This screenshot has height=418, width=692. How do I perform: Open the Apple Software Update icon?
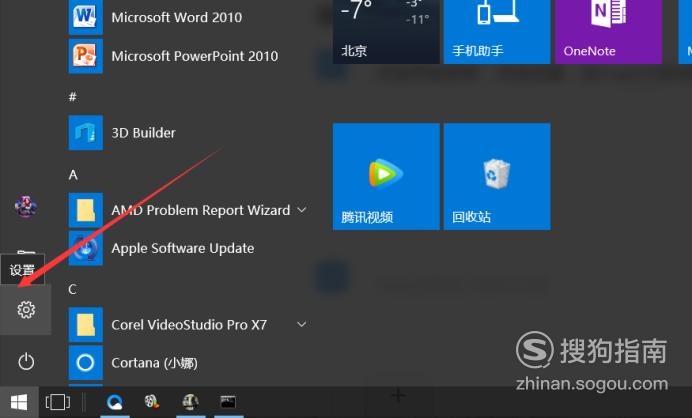coord(86,248)
